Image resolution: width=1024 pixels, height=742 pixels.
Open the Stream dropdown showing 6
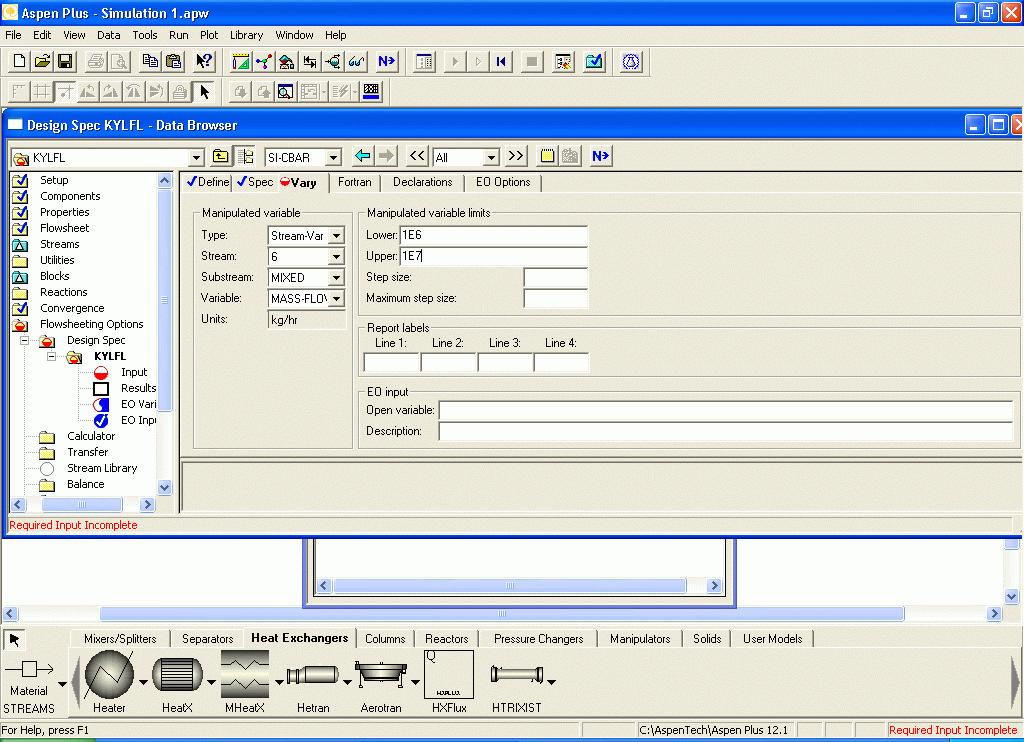pos(336,257)
